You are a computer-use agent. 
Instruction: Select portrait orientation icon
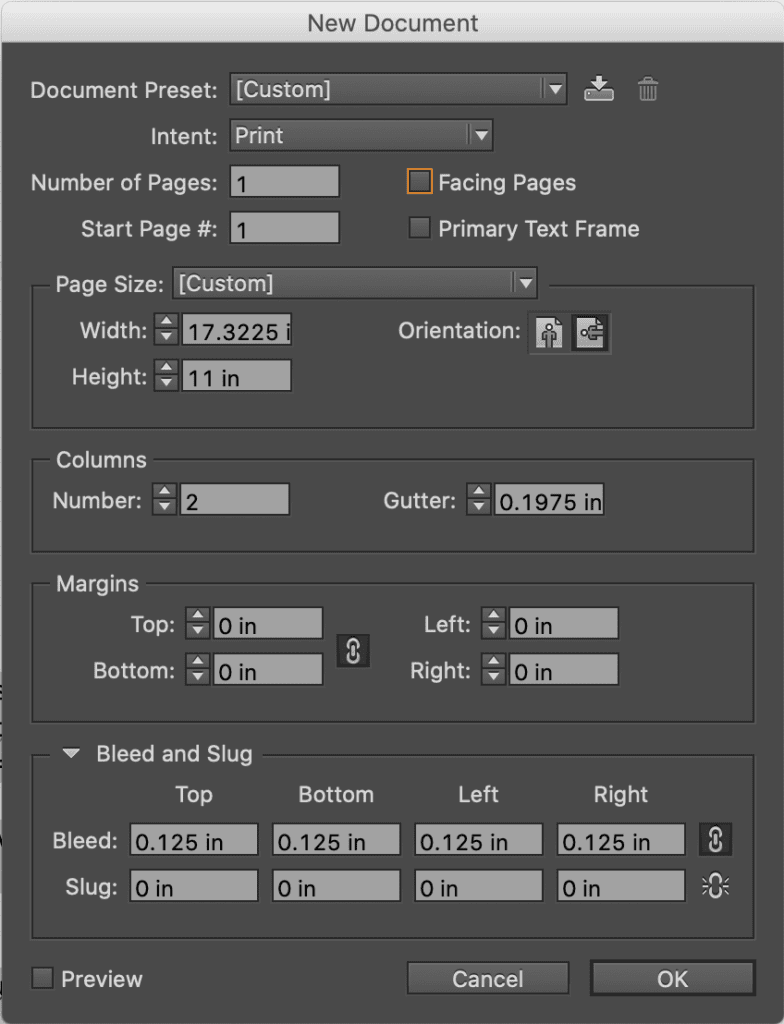(x=549, y=332)
